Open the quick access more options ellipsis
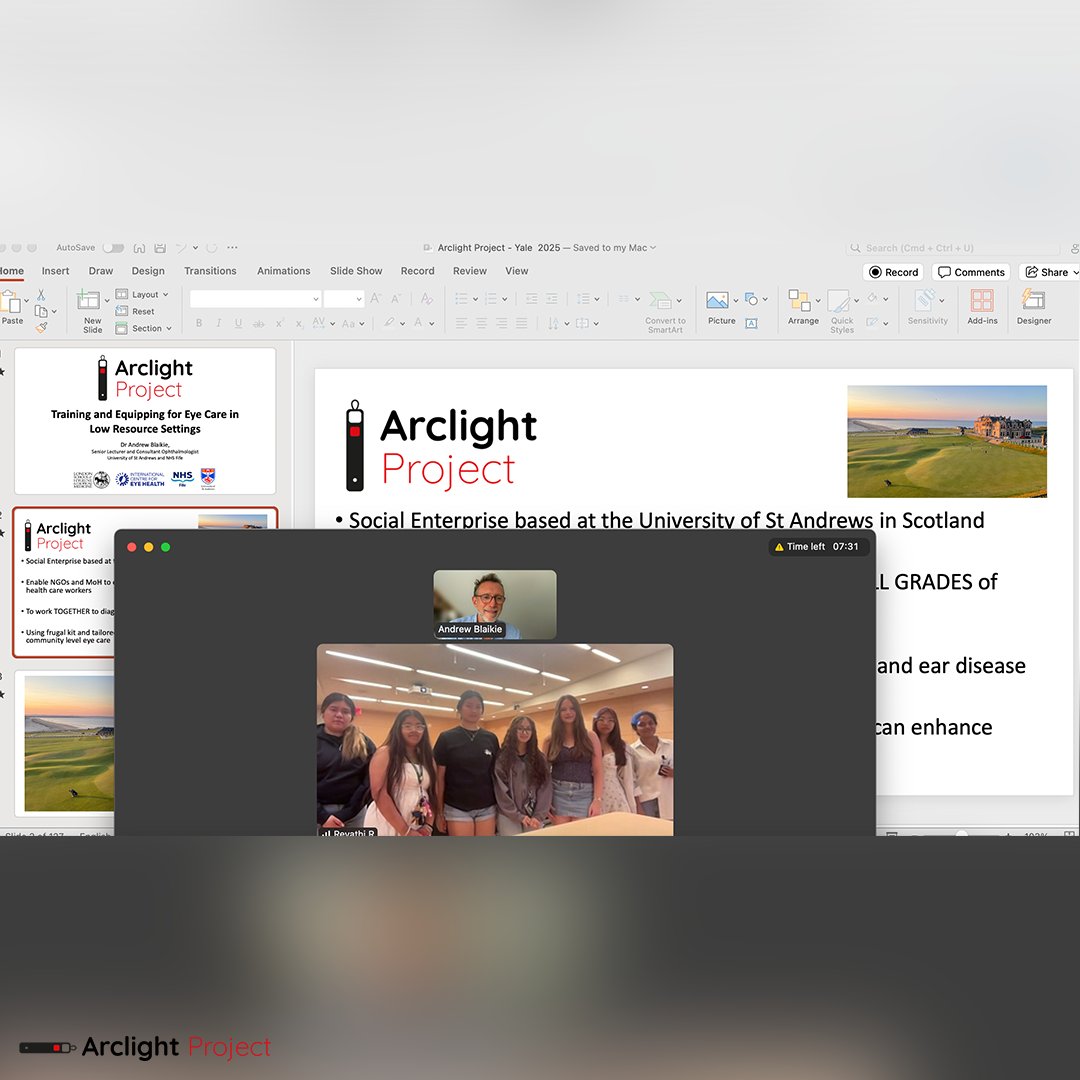This screenshot has width=1080, height=1080. 232,247
